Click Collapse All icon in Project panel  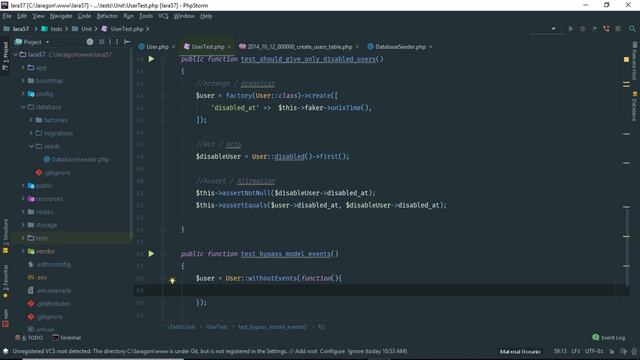coord(102,42)
